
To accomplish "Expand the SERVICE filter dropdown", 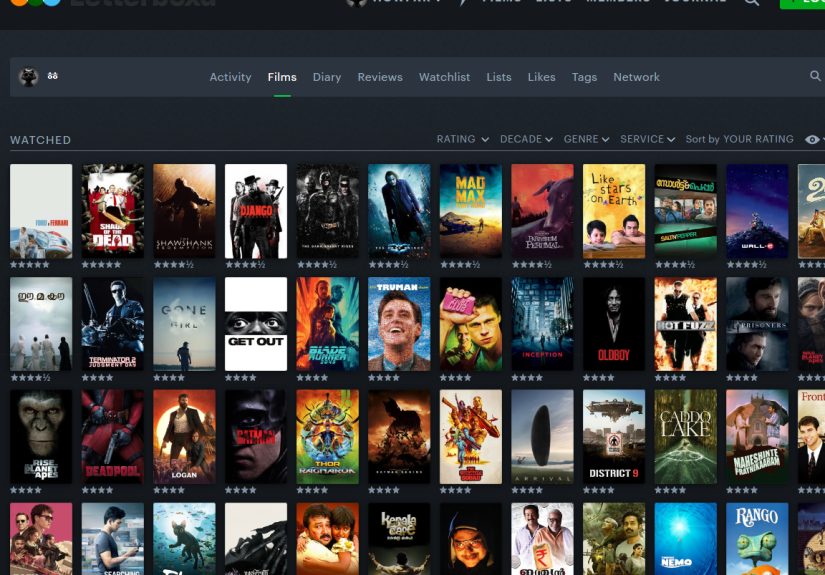I will [x=647, y=139].
